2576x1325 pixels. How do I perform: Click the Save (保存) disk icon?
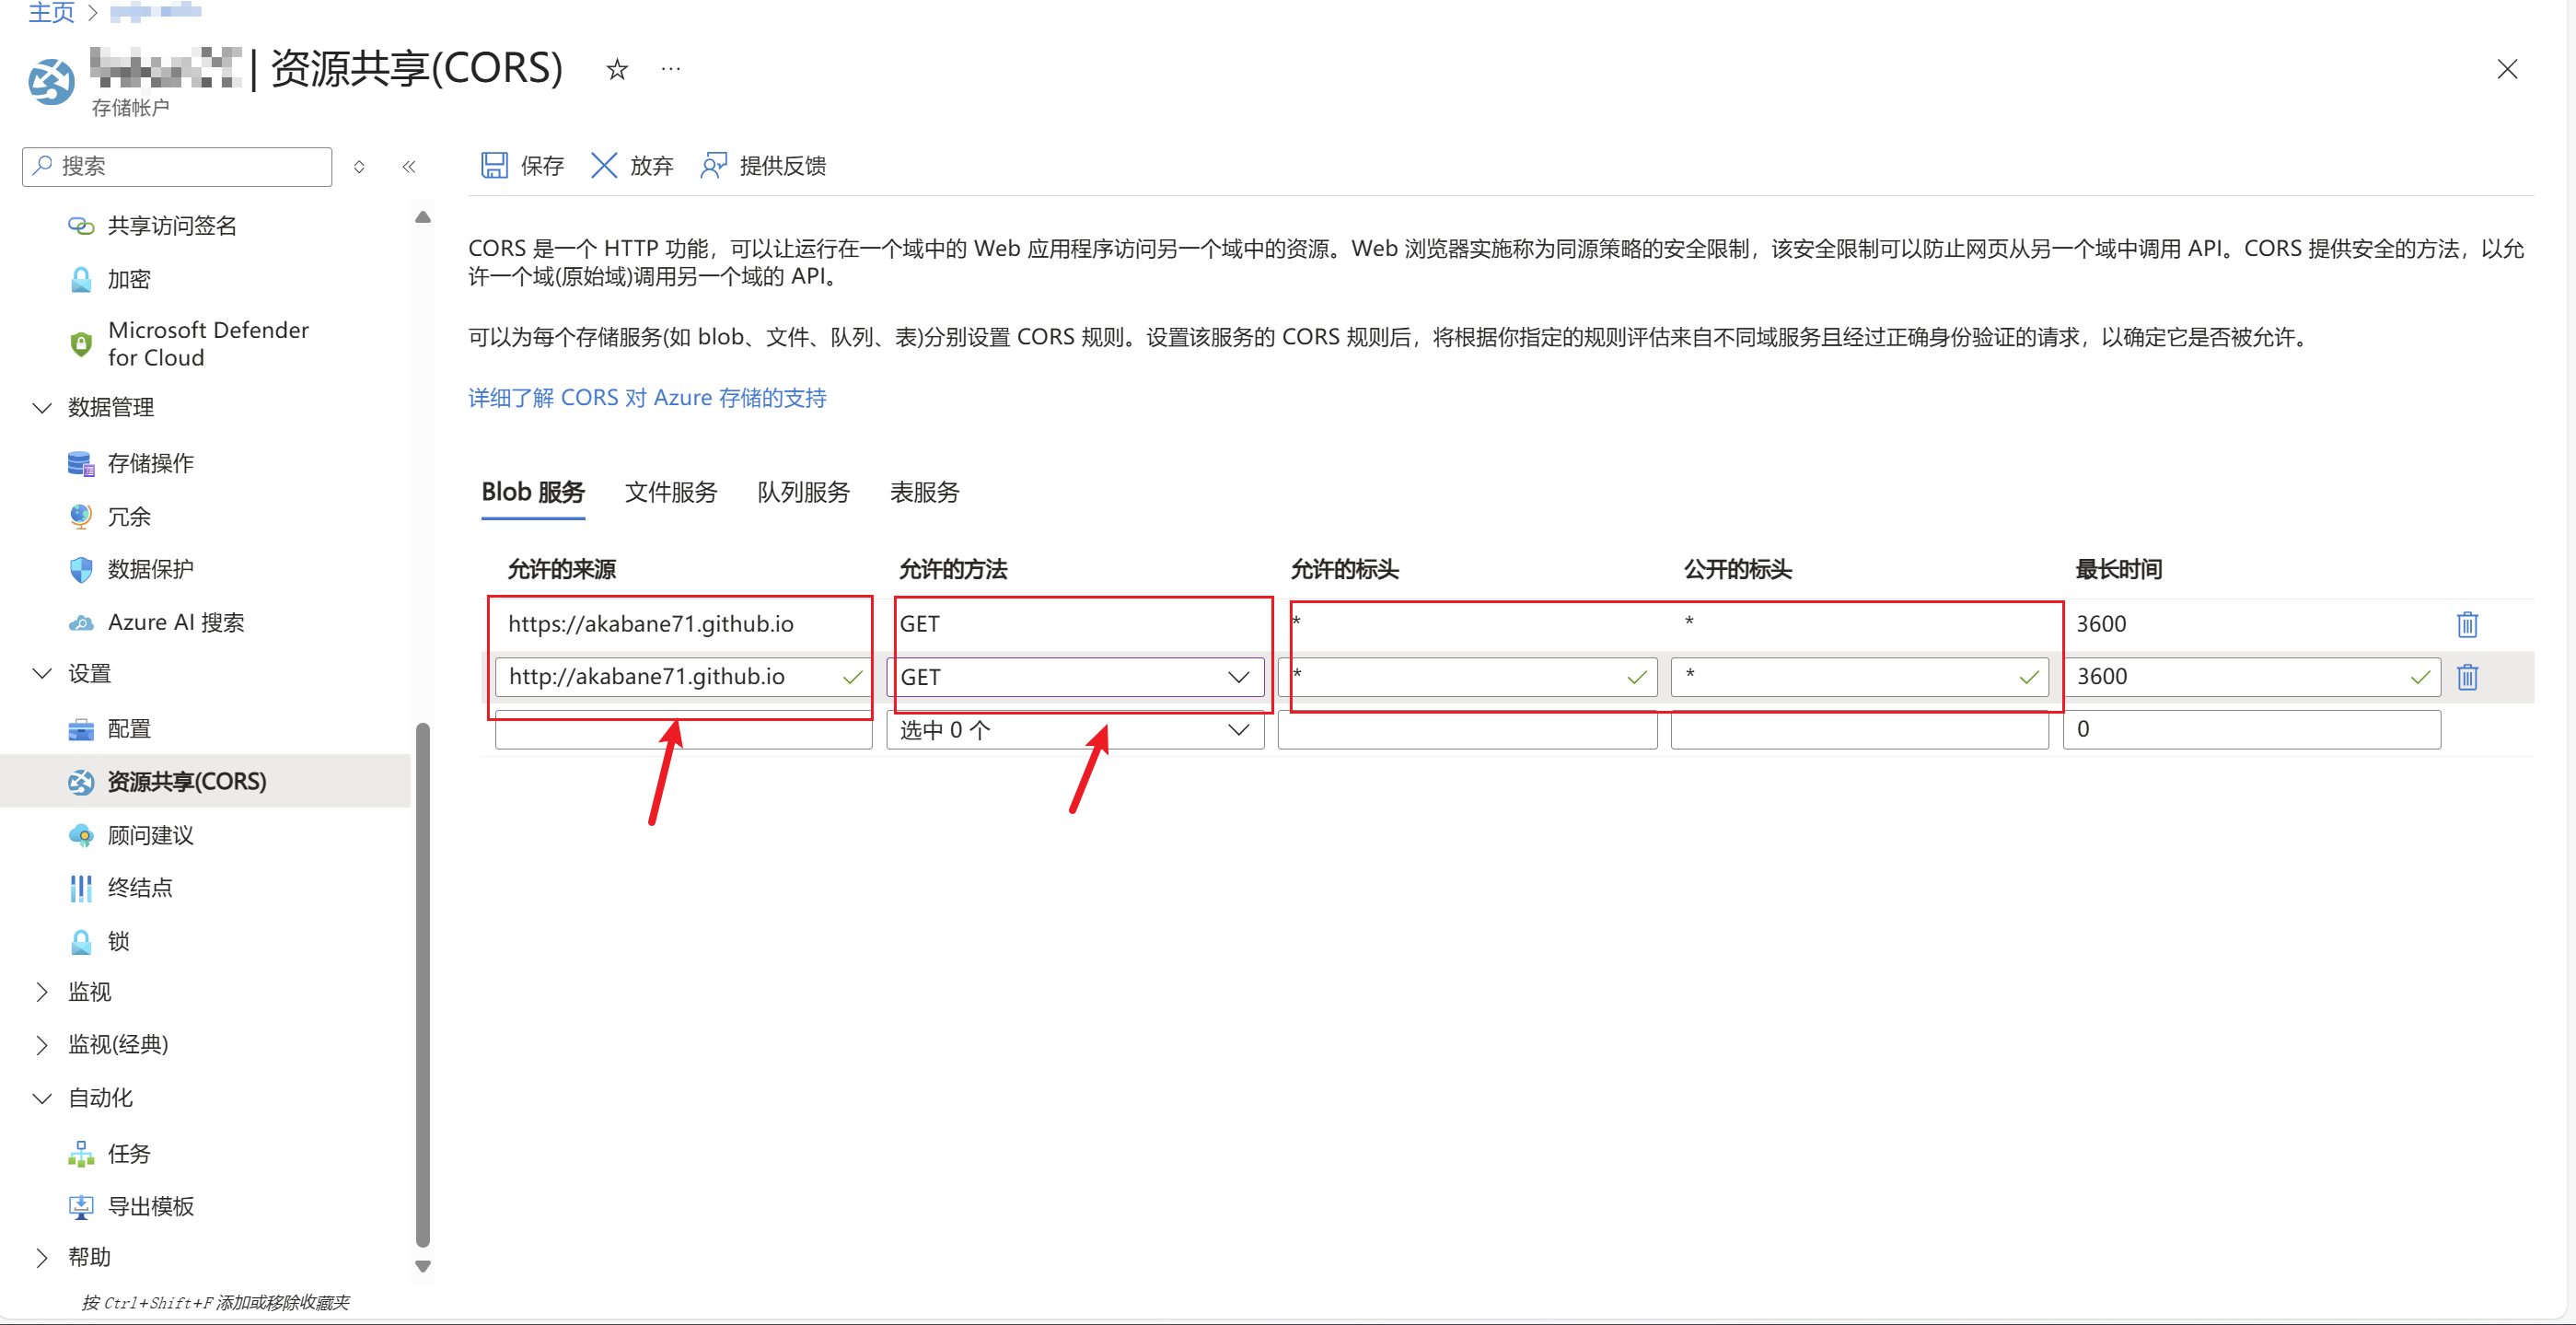point(494,165)
